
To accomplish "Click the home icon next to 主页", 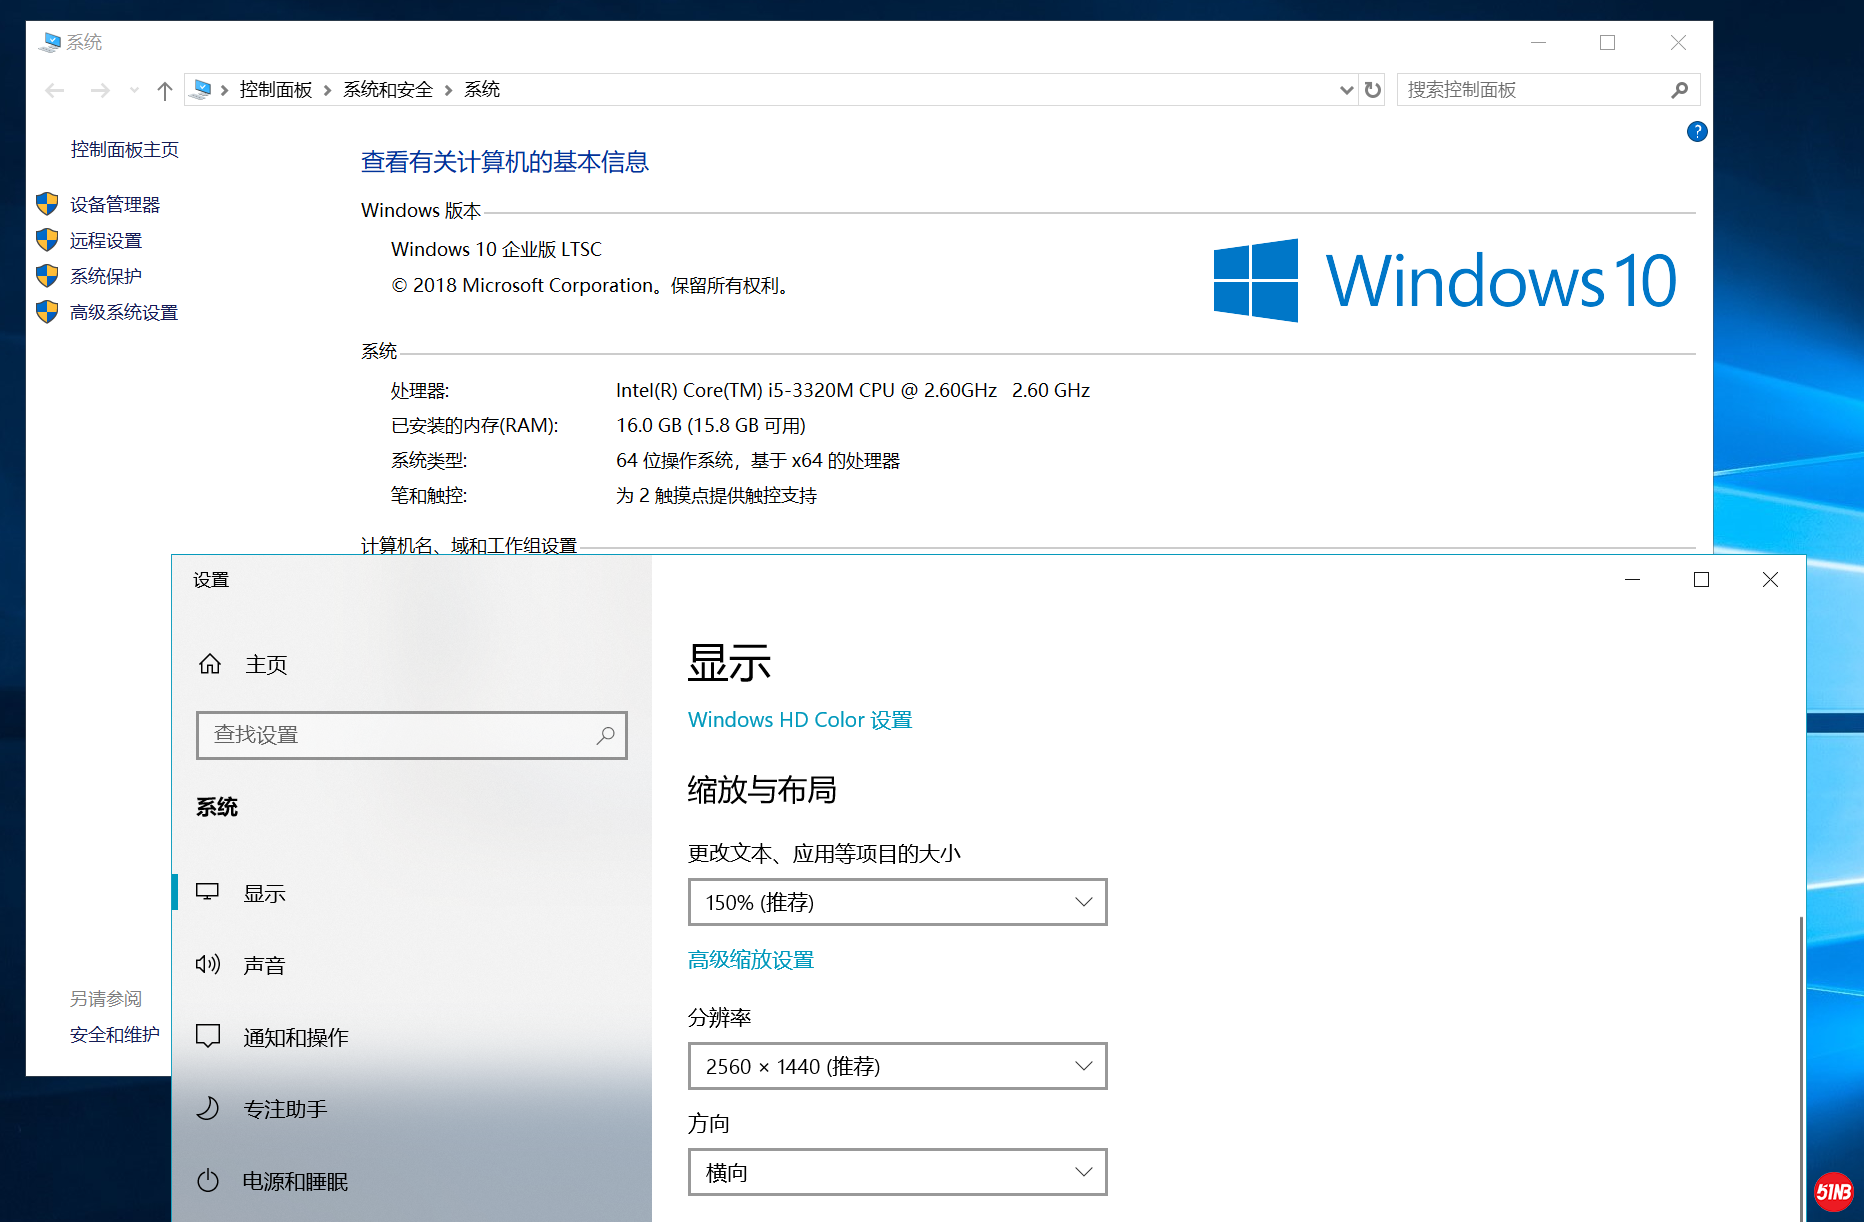I will tap(210, 664).
